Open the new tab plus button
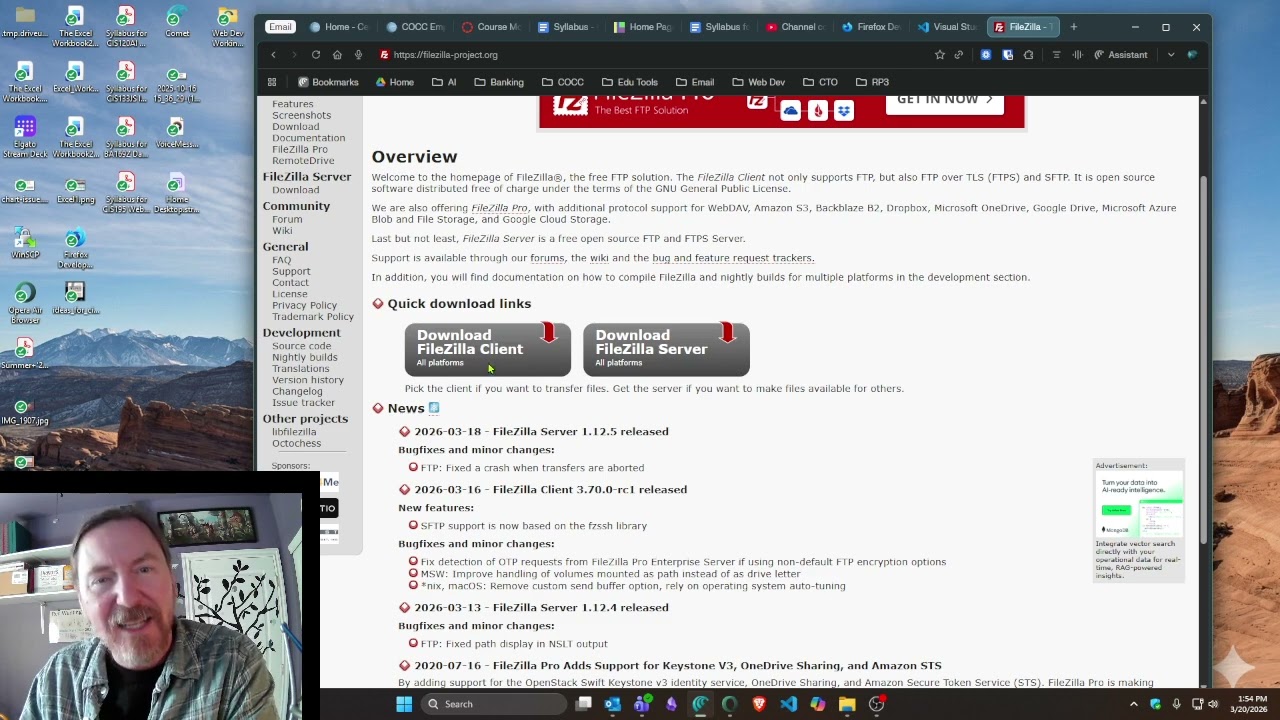The width and height of the screenshot is (1280, 720). 1073,27
